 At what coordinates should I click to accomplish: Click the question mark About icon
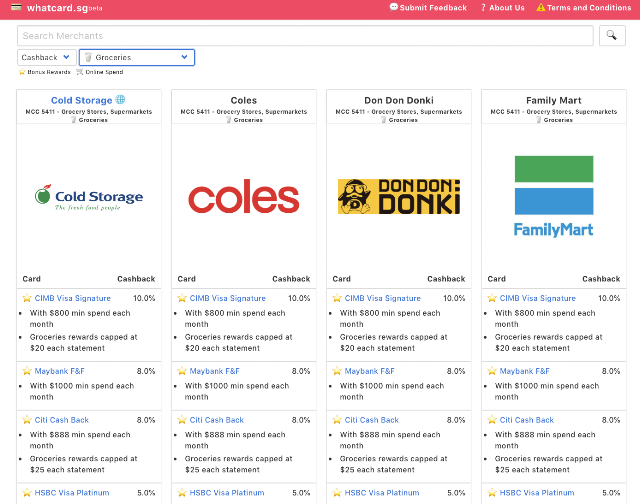point(483,7)
